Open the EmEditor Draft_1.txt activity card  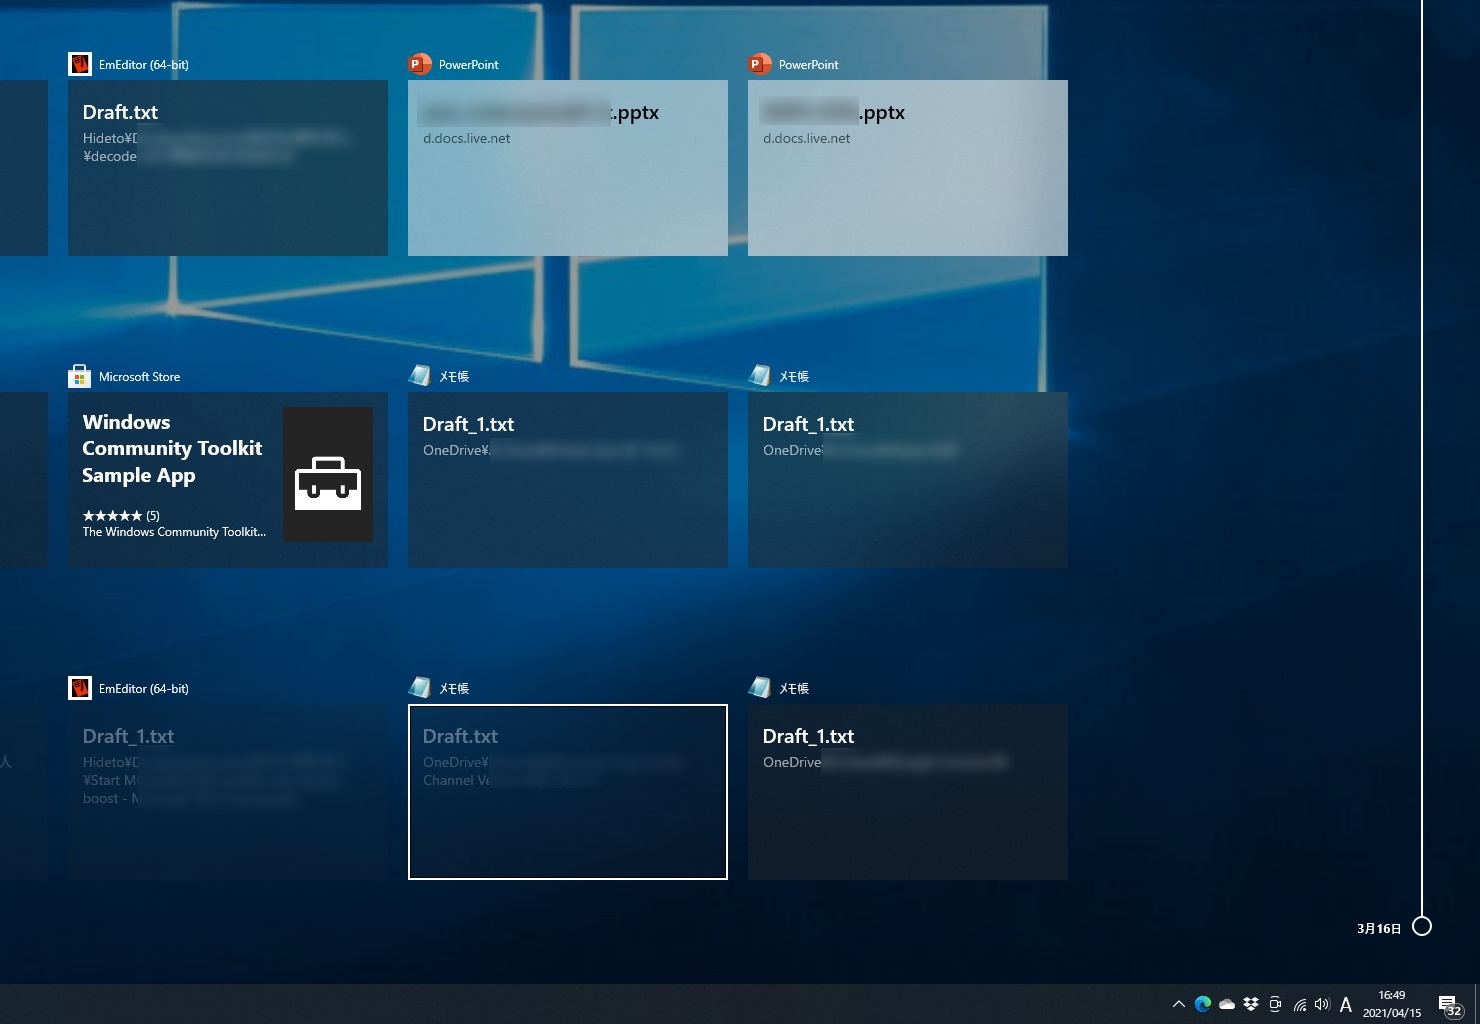pos(228,792)
